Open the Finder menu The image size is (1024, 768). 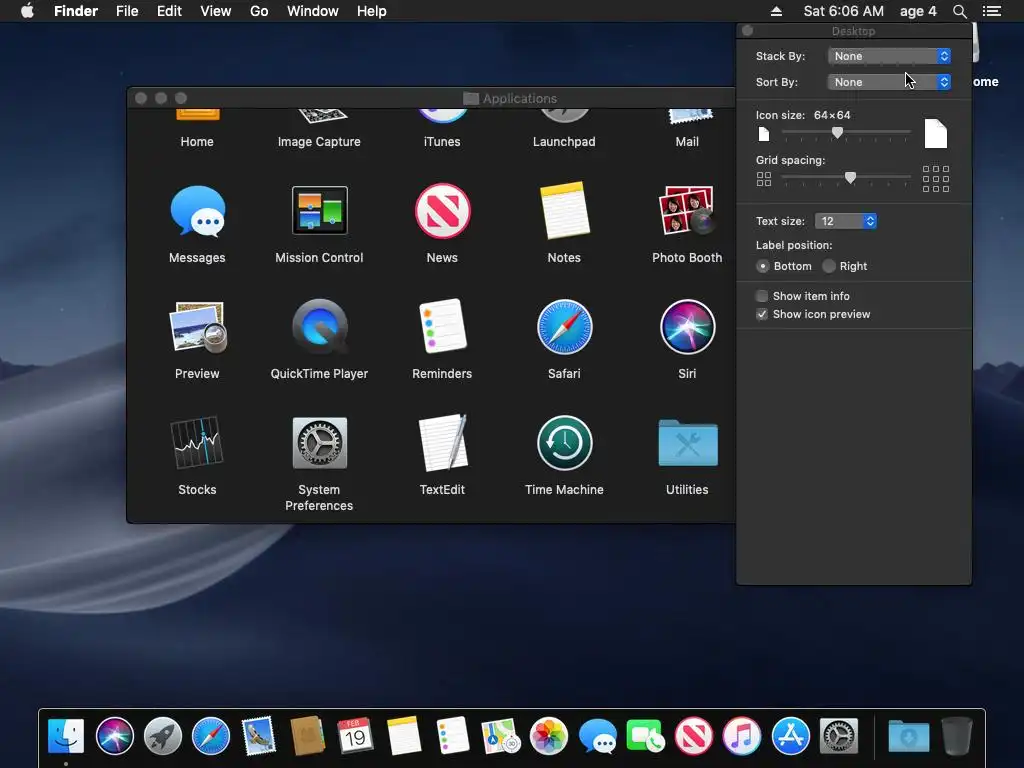coord(76,11)
